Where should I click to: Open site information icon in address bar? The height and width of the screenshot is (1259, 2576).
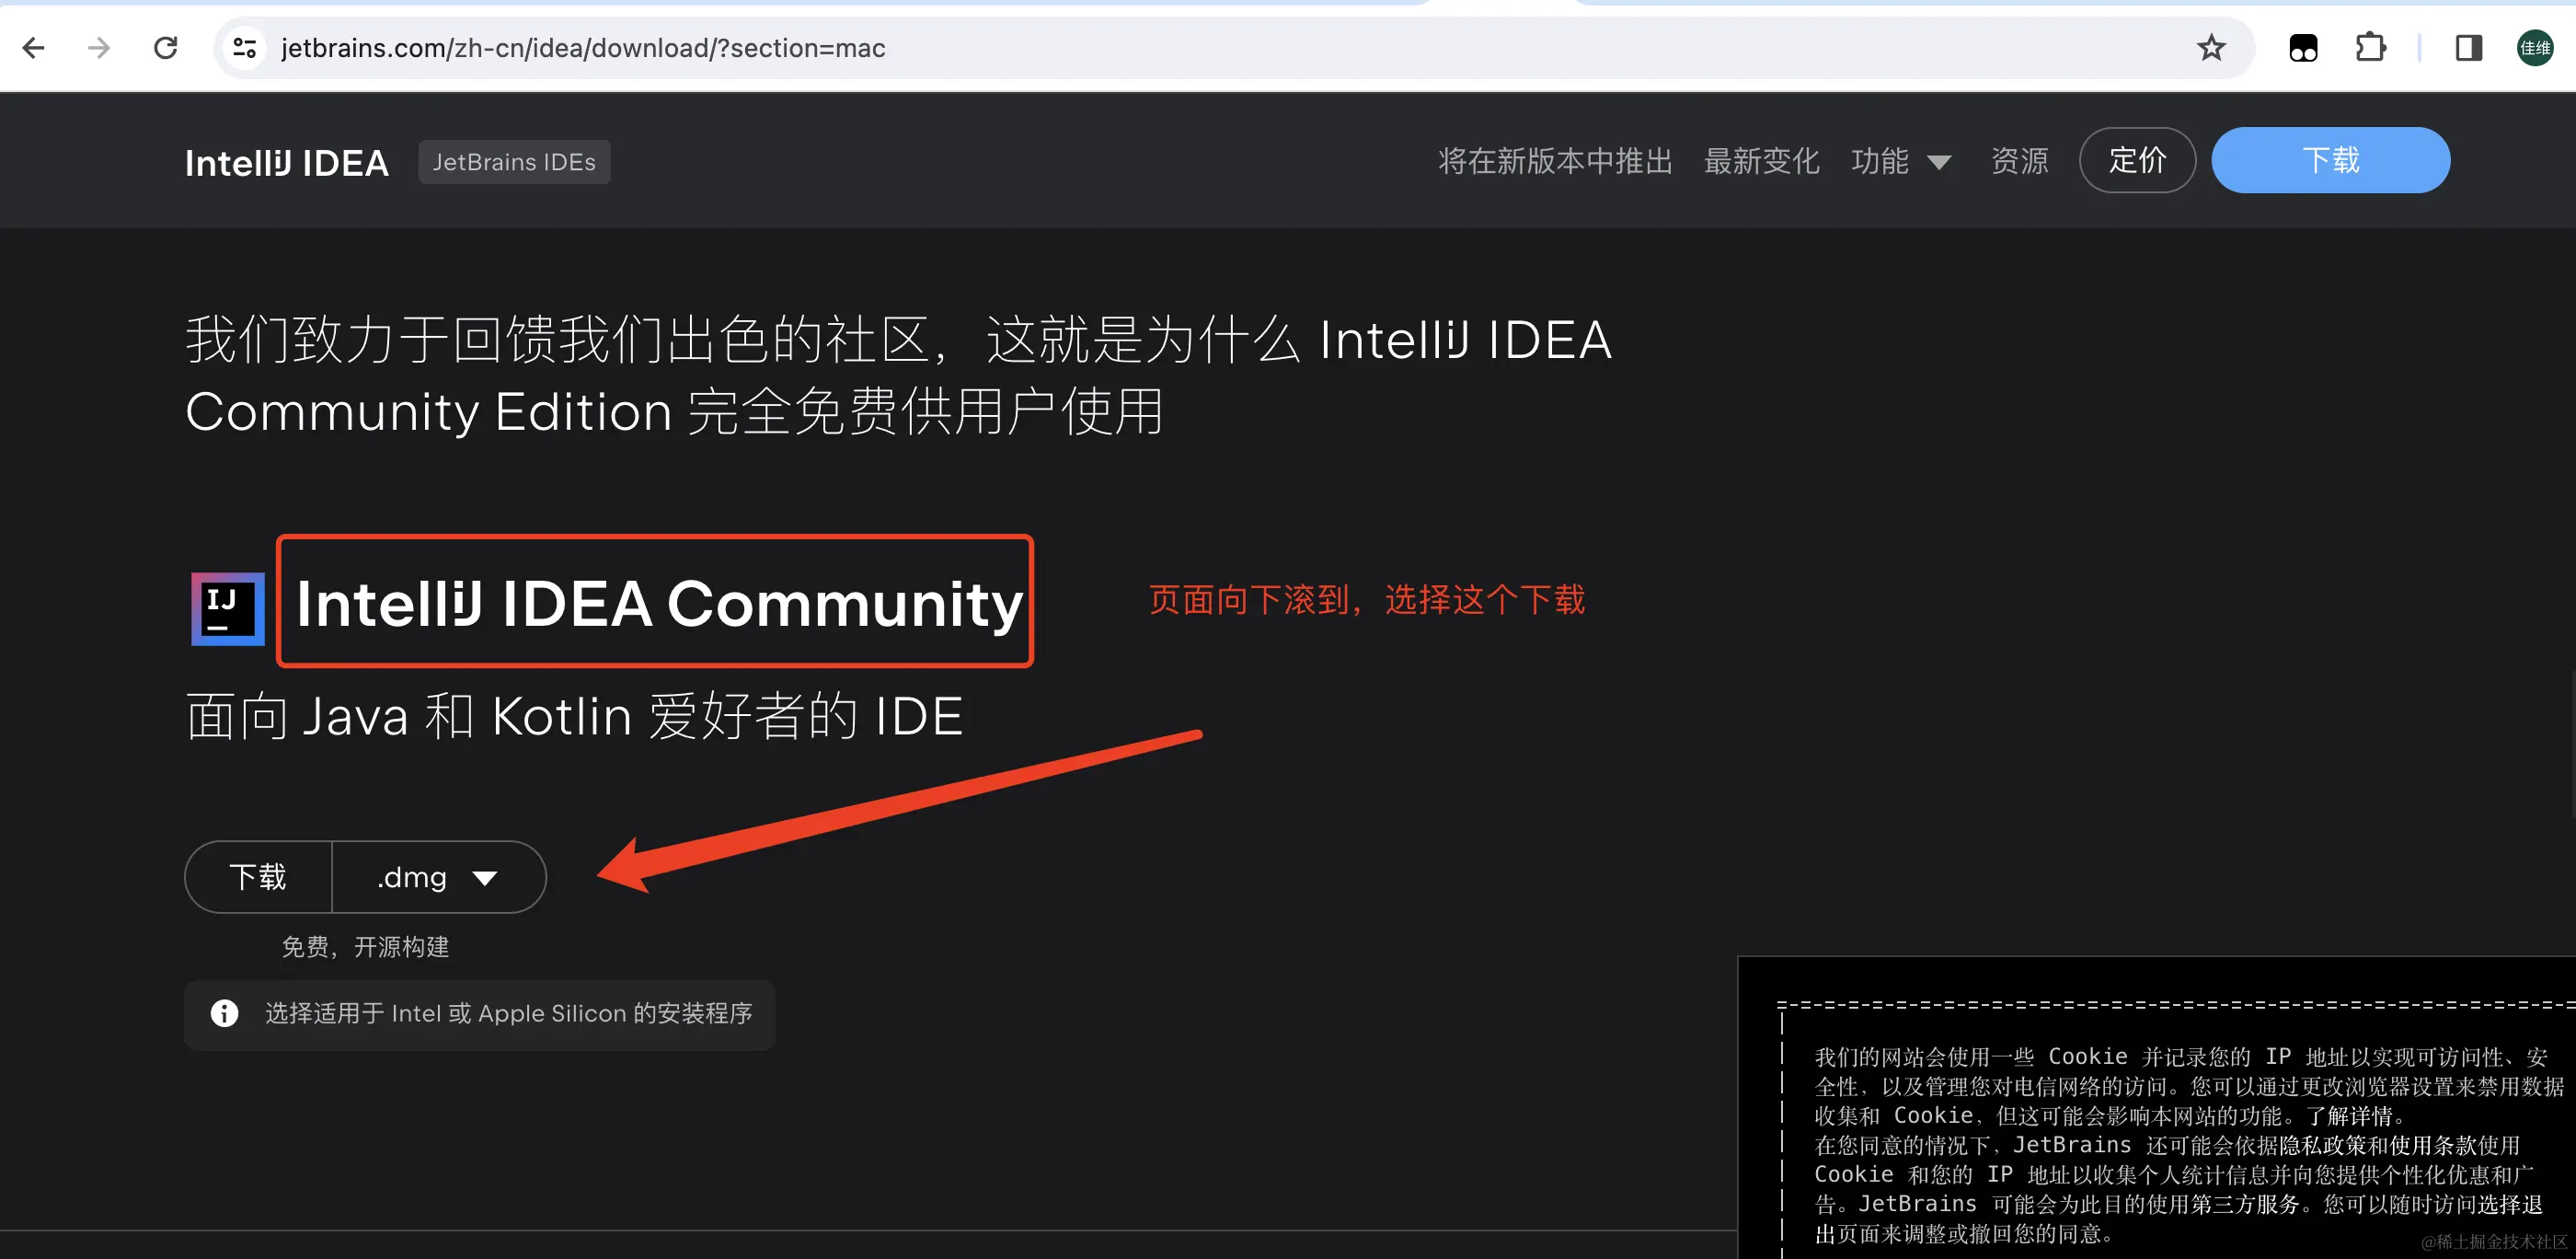[x=245, y=48]
